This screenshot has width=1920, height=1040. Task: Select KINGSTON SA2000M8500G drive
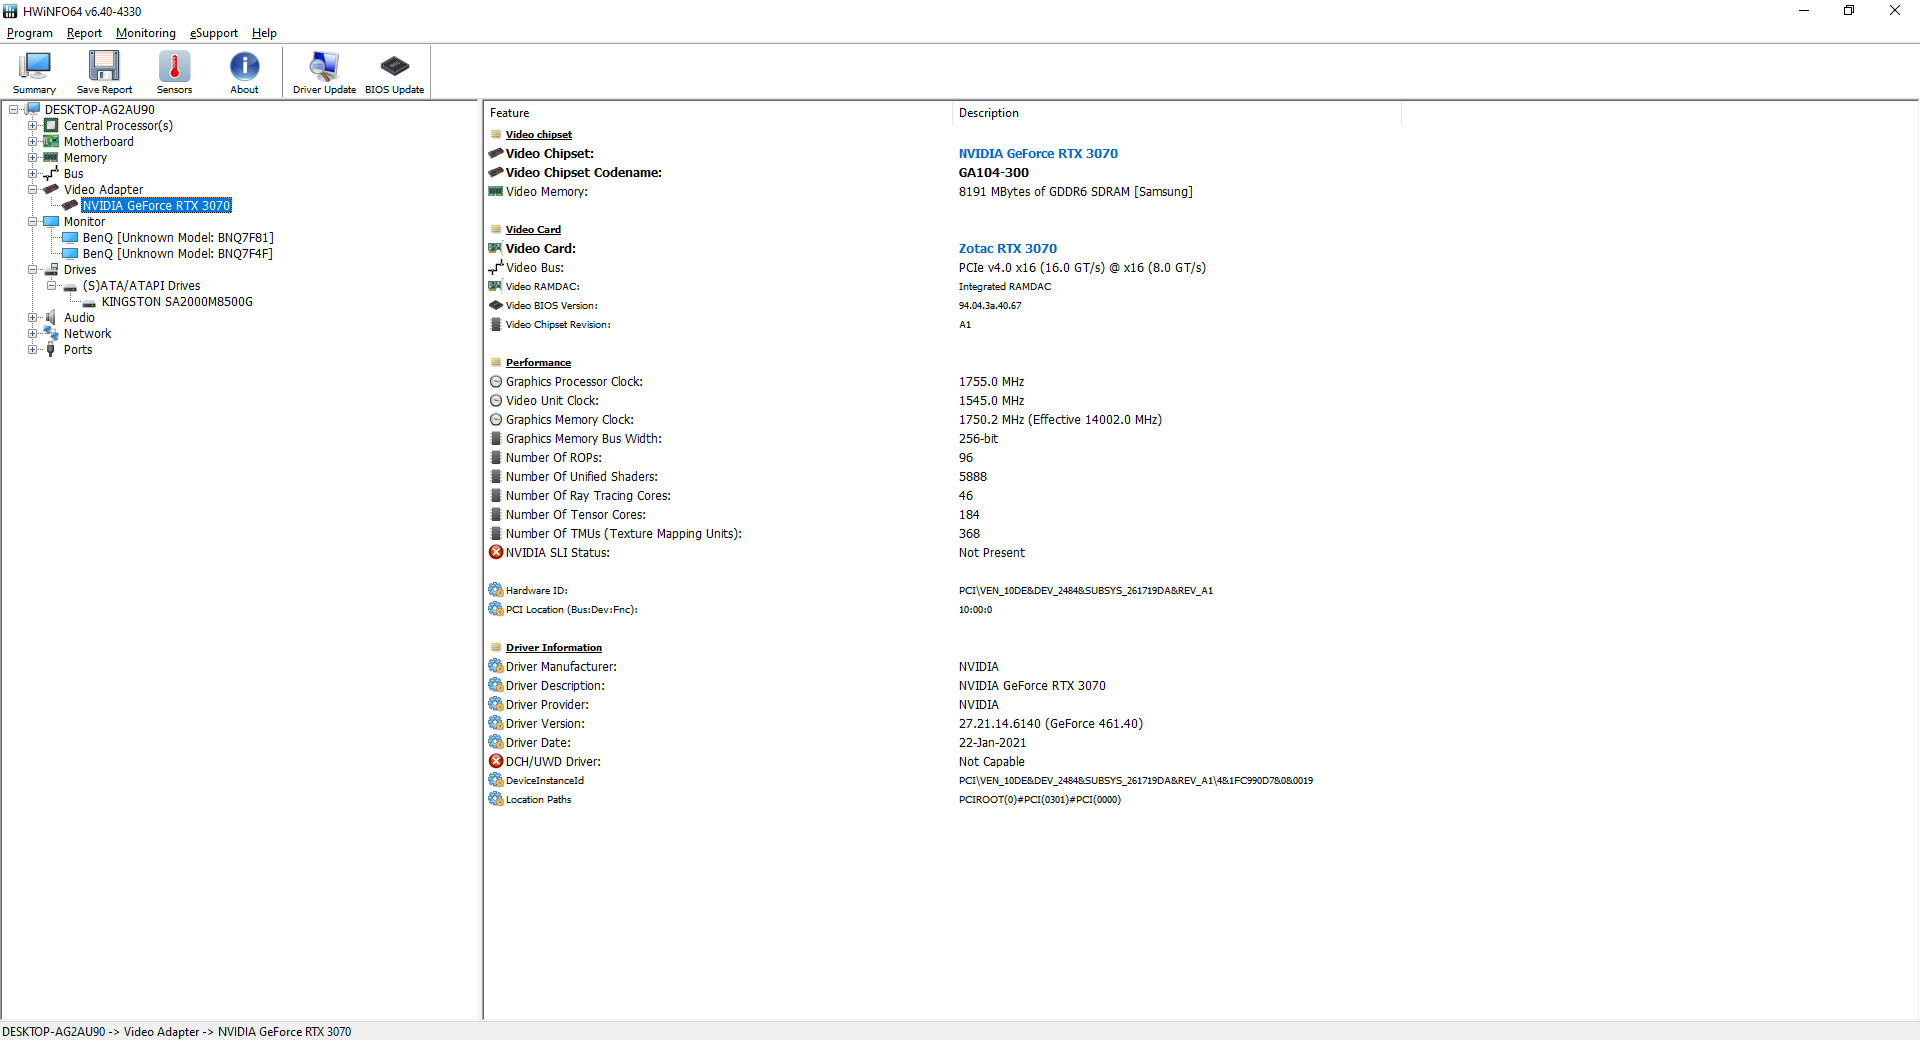coord(177,301)
